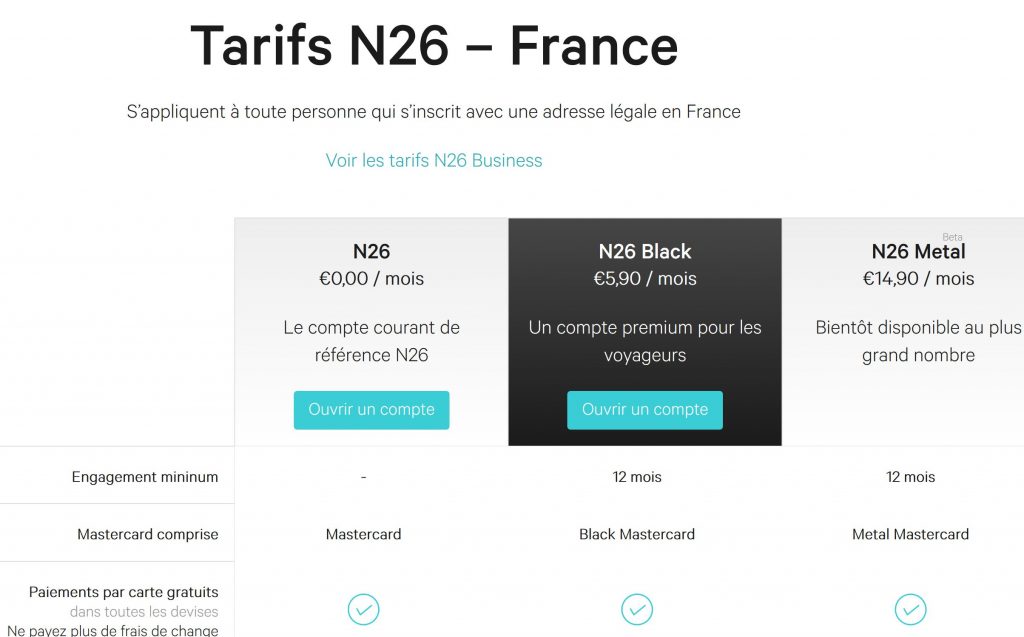Open Voir les tarifs N26 Business
Viewport: 1024px width, 637px height.
pyautogui.click(x=434, y=160)
